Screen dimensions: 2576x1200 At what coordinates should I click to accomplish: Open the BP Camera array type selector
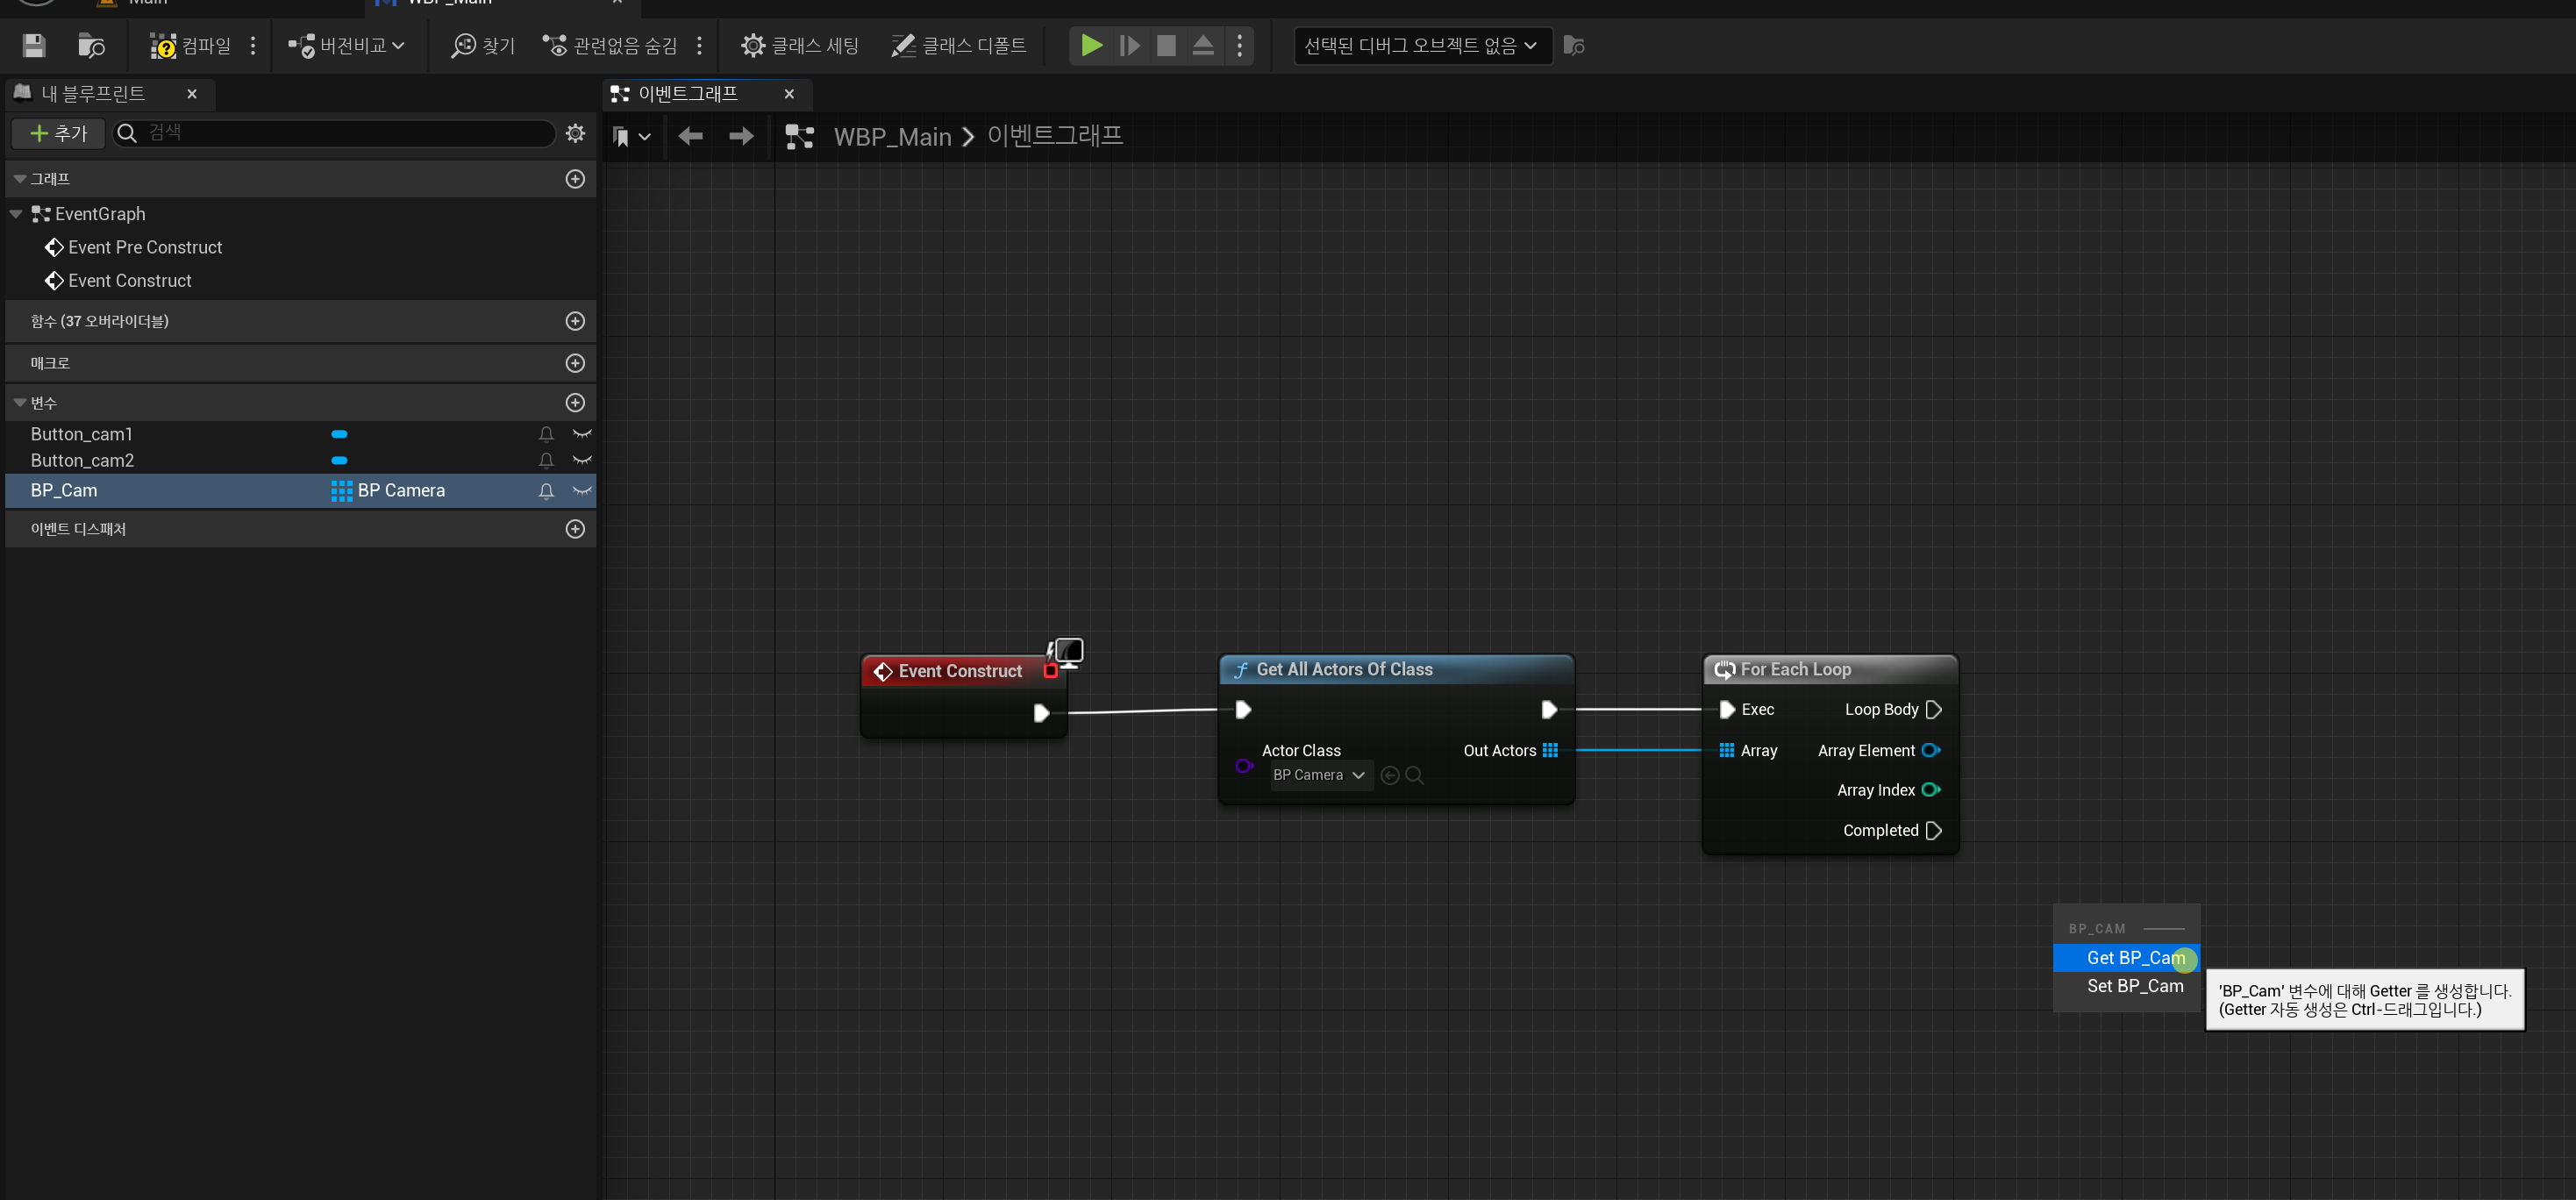[x=388, y=491]
